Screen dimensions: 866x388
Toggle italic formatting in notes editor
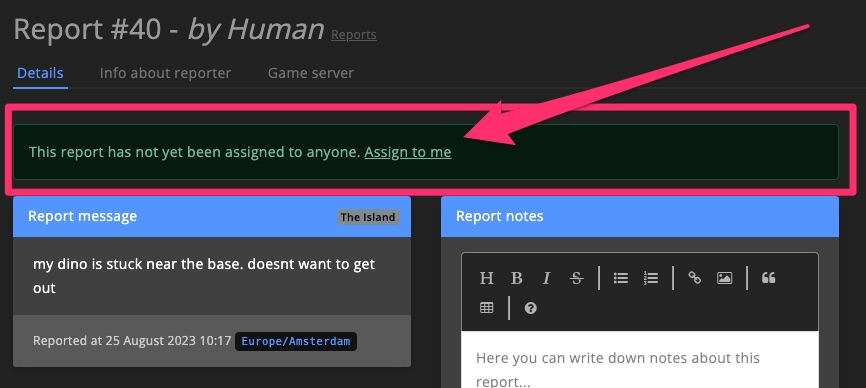(x=546, y=278)
